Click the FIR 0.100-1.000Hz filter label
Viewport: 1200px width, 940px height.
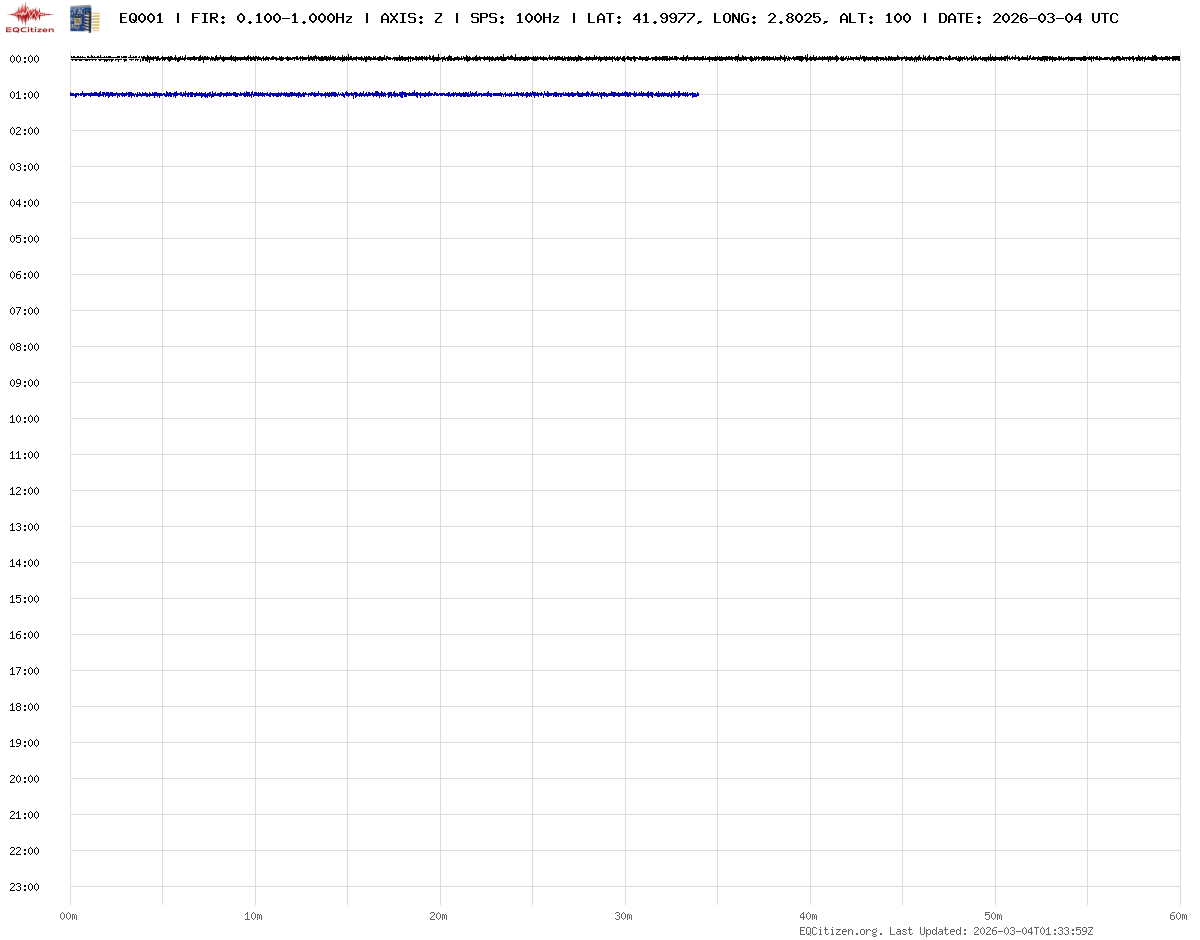coord(271,18)
